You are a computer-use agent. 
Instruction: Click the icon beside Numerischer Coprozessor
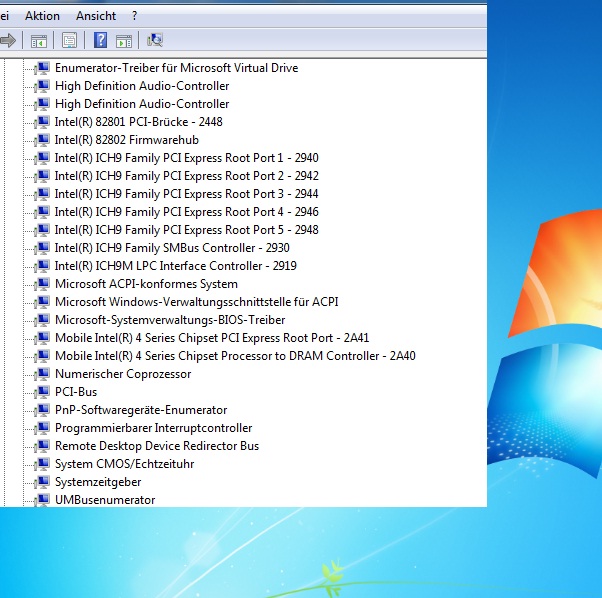point(42,374)
